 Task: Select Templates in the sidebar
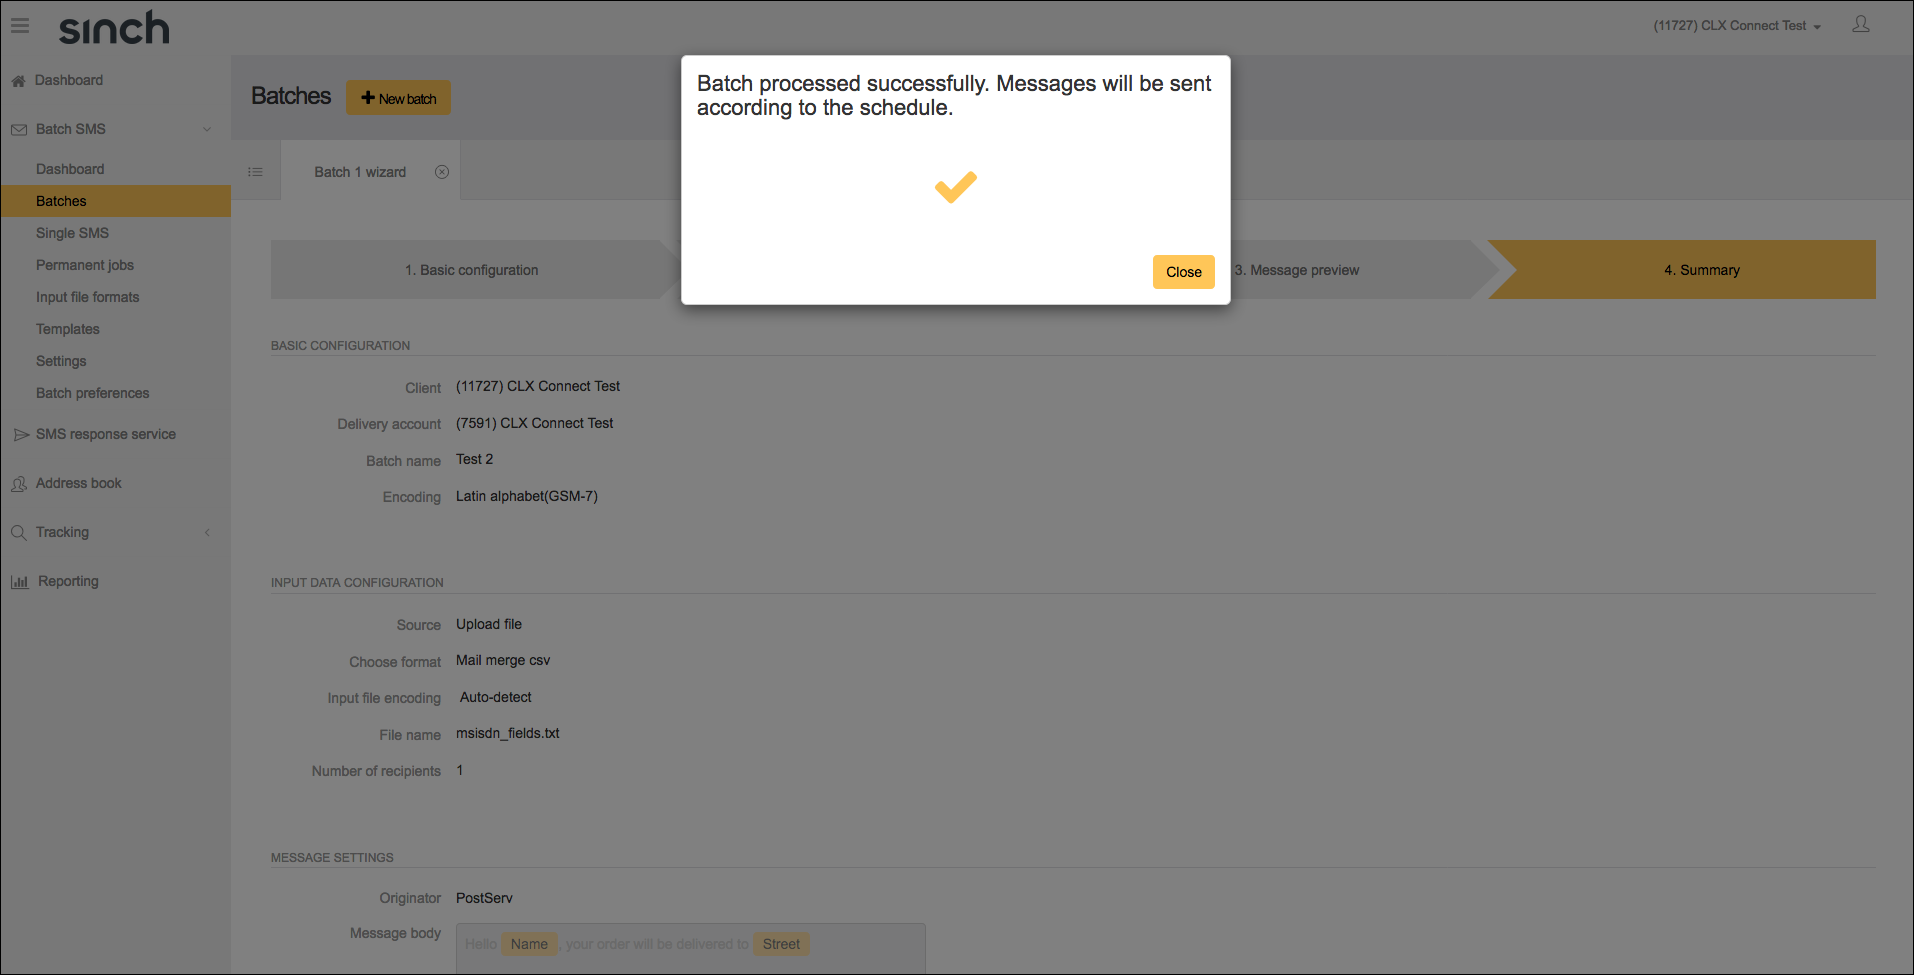click(67, 329)
